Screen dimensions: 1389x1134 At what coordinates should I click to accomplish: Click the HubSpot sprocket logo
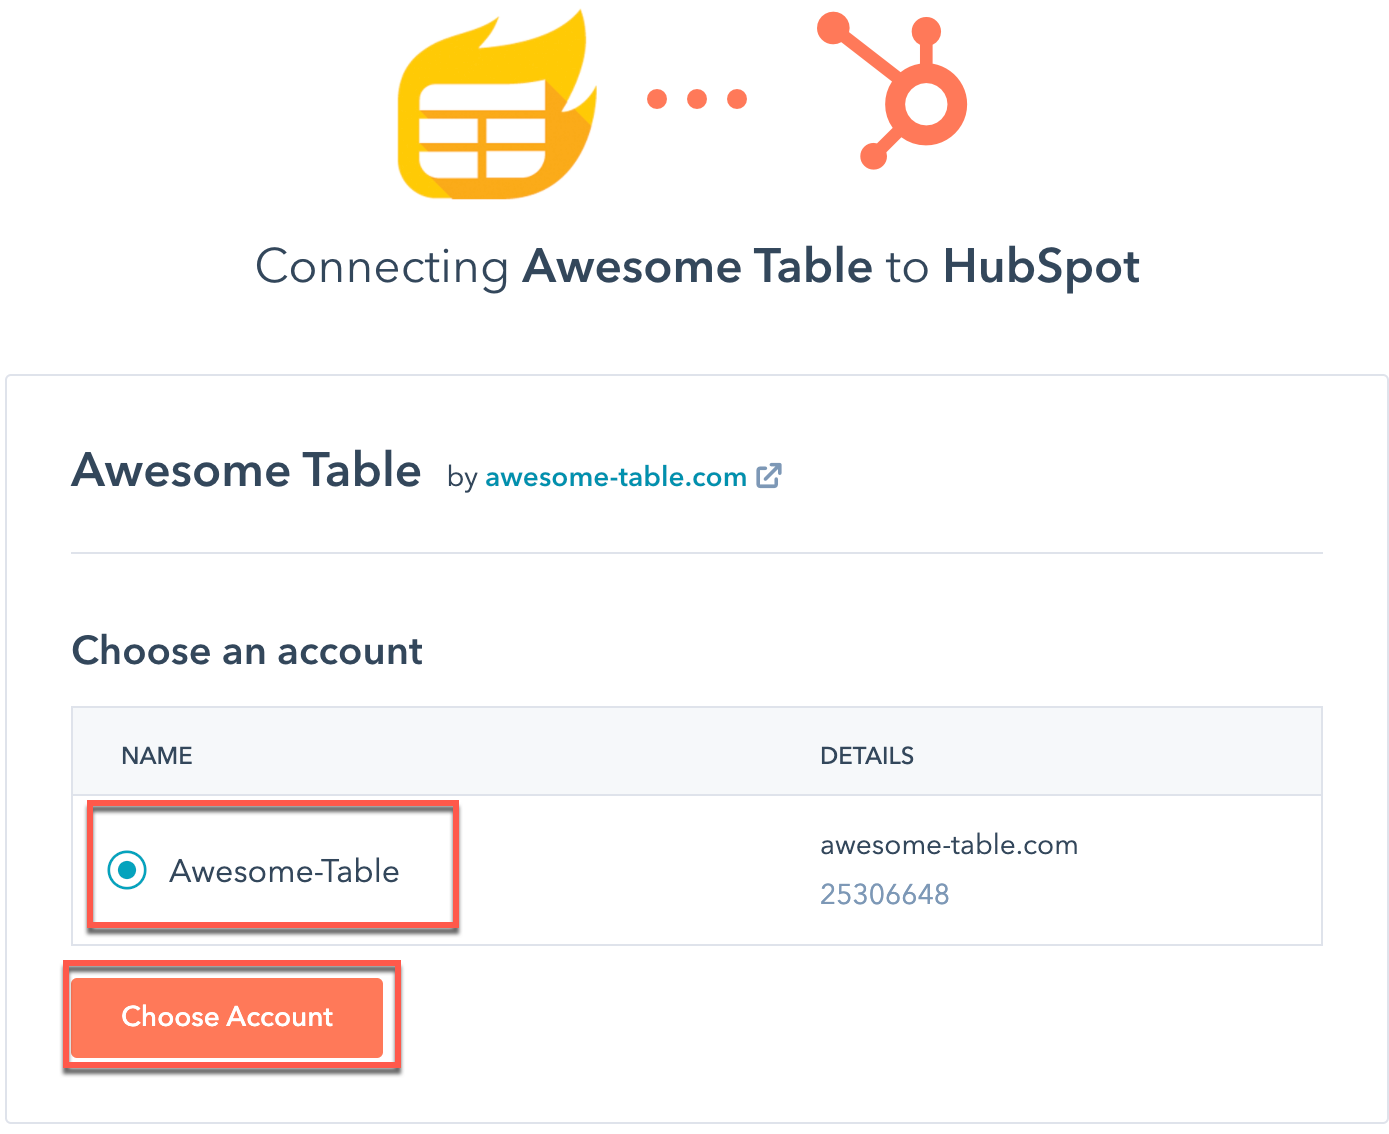893,92
